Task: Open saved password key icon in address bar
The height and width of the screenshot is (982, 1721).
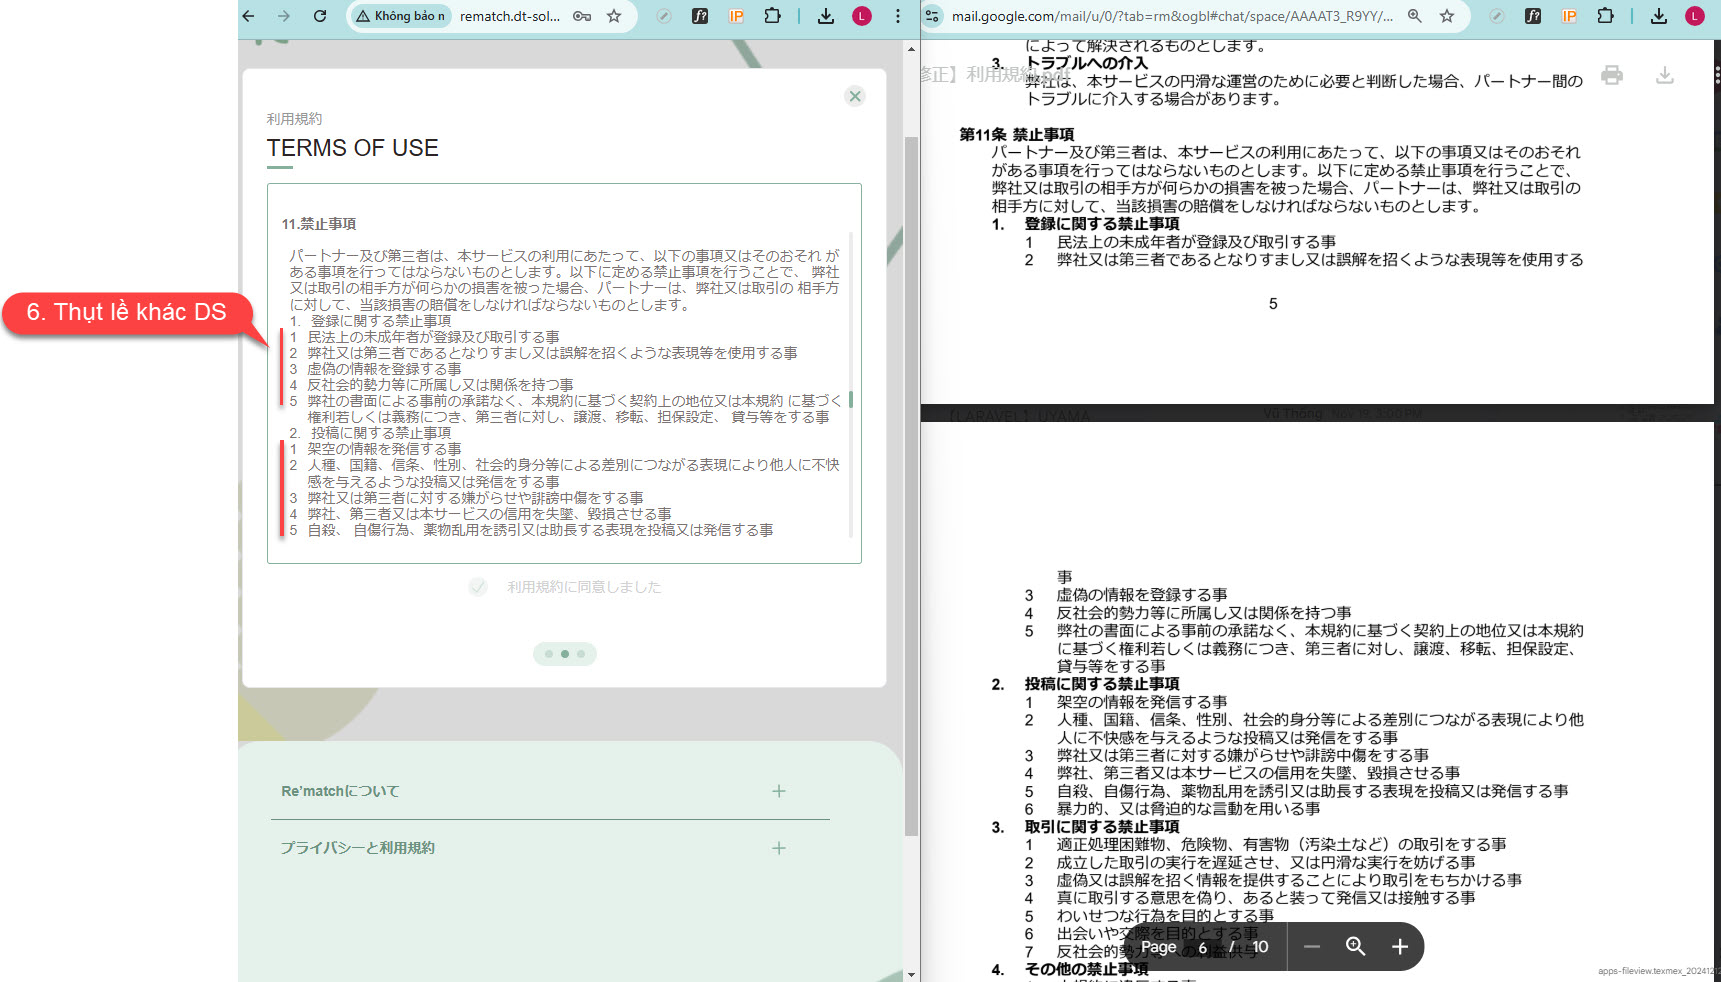Action: pyautogui.click(x=582, y=16)
